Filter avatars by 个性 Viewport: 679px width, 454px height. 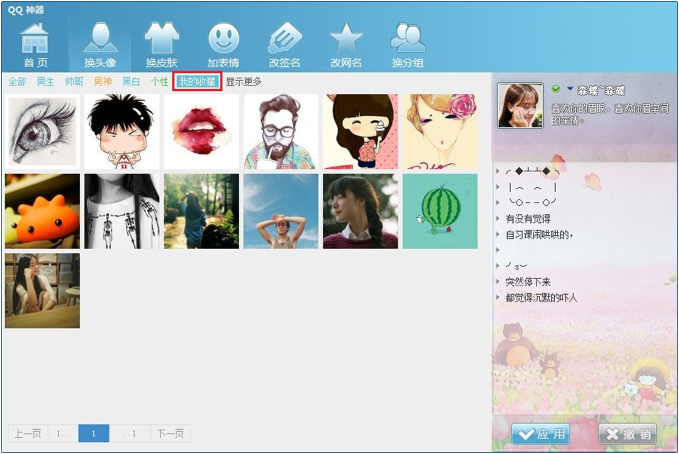[x=159, y=81]
